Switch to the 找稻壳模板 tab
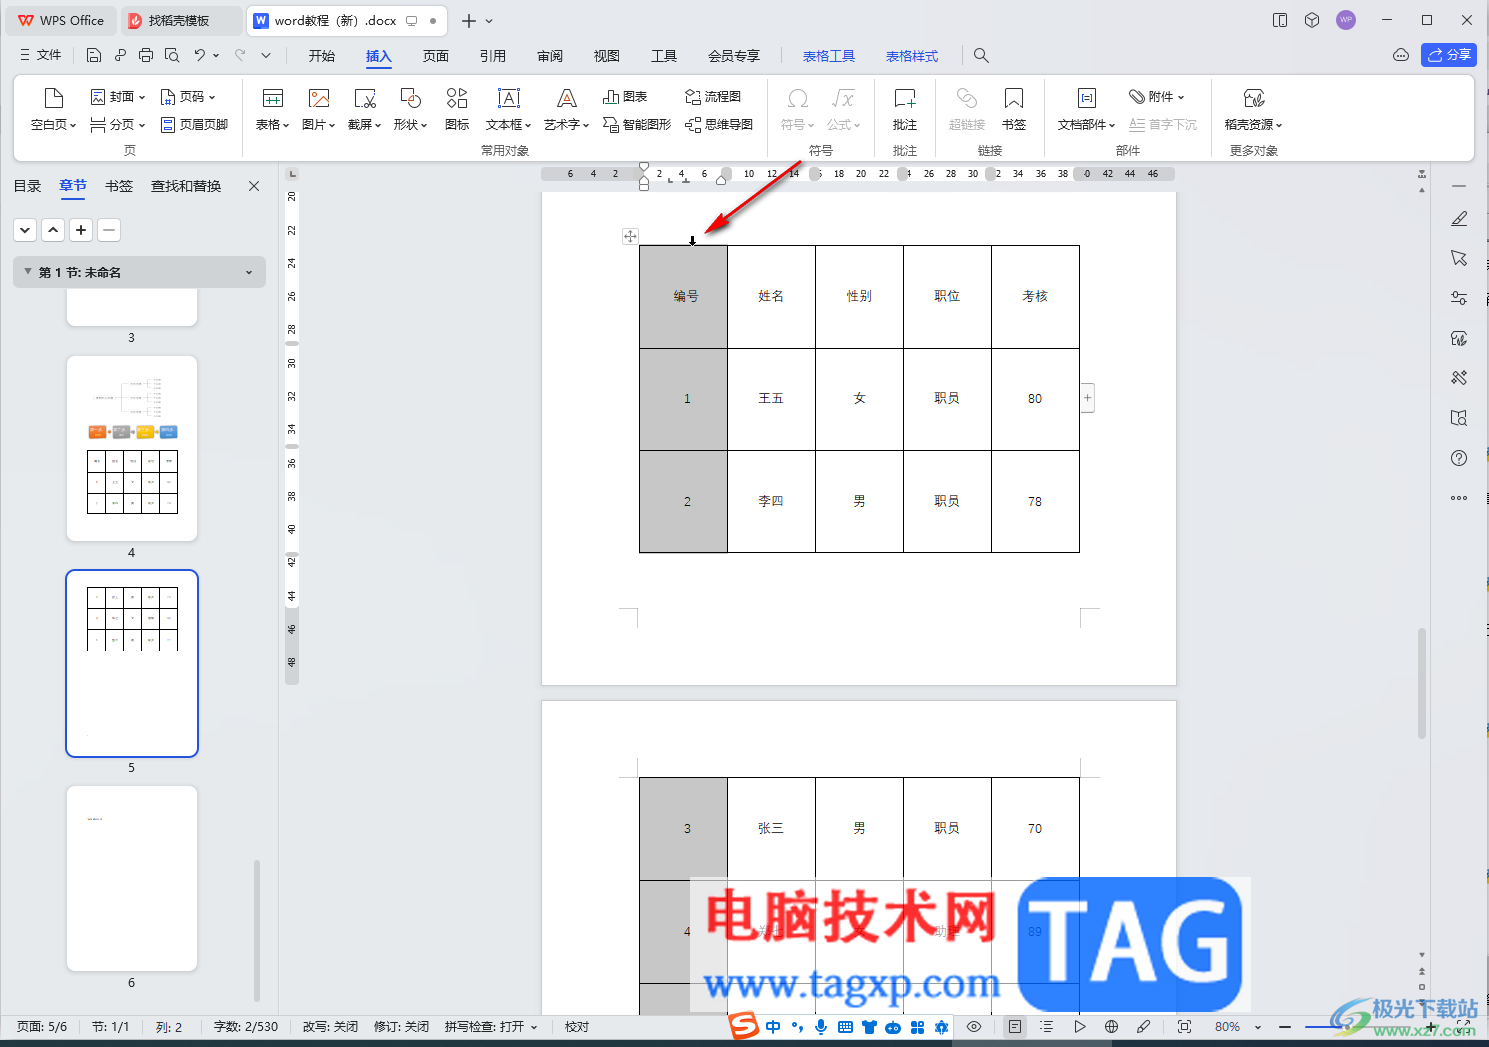The image size is (1489, 1047). click(x=179, y=20)
